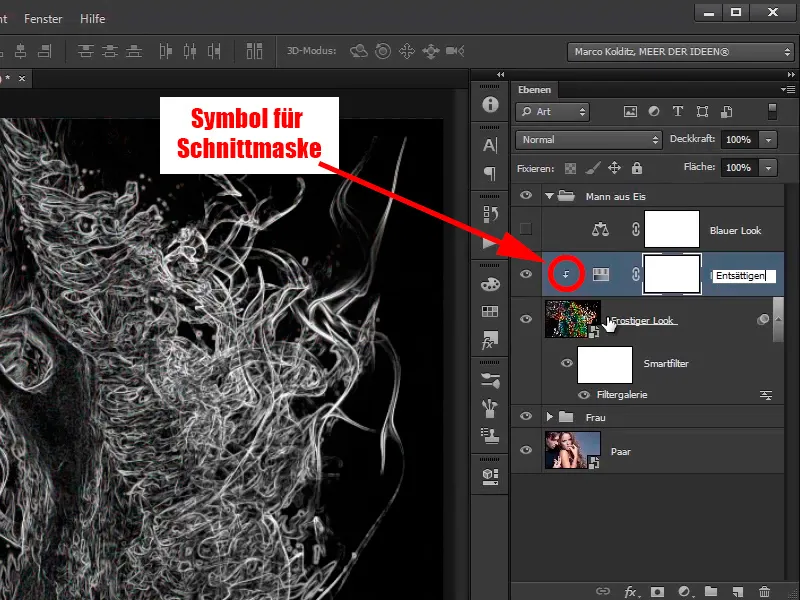Open the Info panel icon

(490, 105)
